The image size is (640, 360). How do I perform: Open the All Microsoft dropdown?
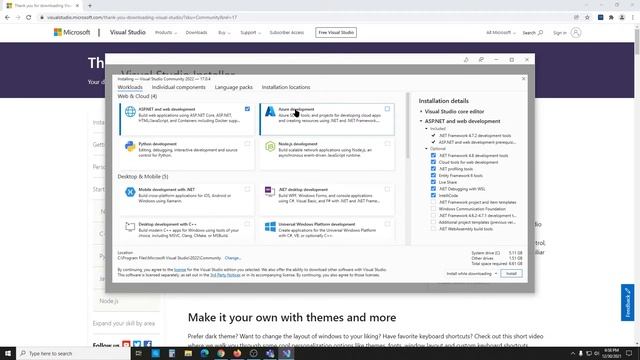(x=500, y=33)
